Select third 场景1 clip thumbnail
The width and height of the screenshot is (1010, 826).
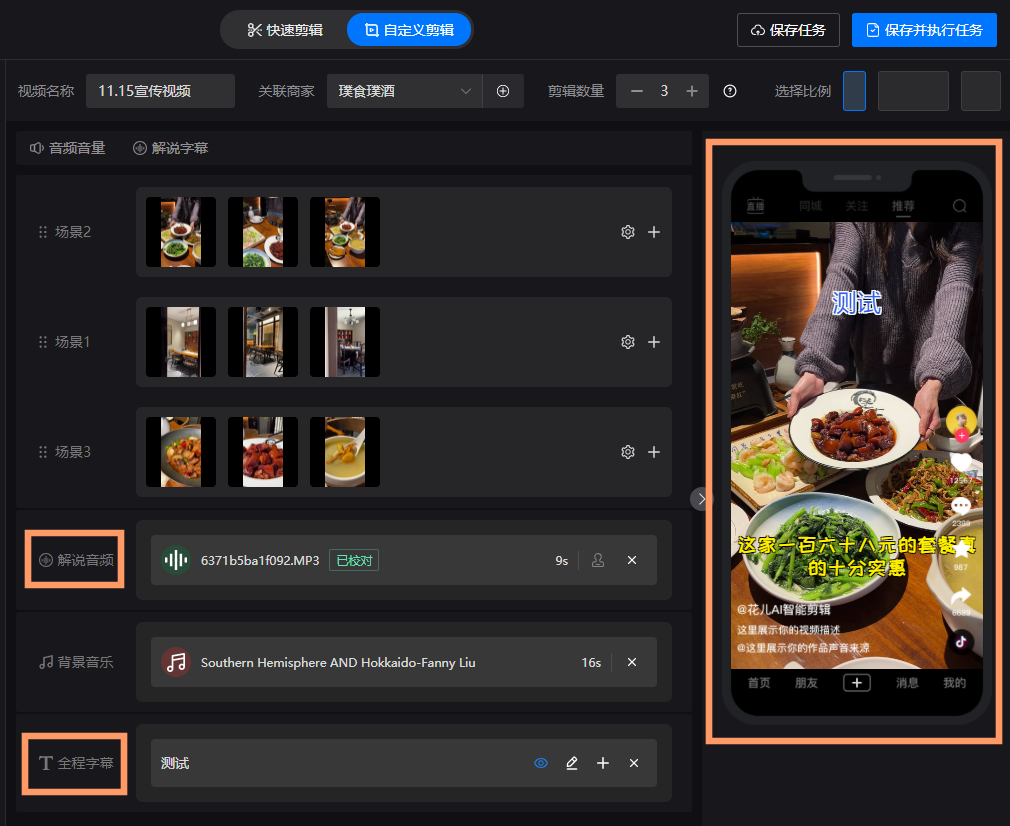pos(345,342)
